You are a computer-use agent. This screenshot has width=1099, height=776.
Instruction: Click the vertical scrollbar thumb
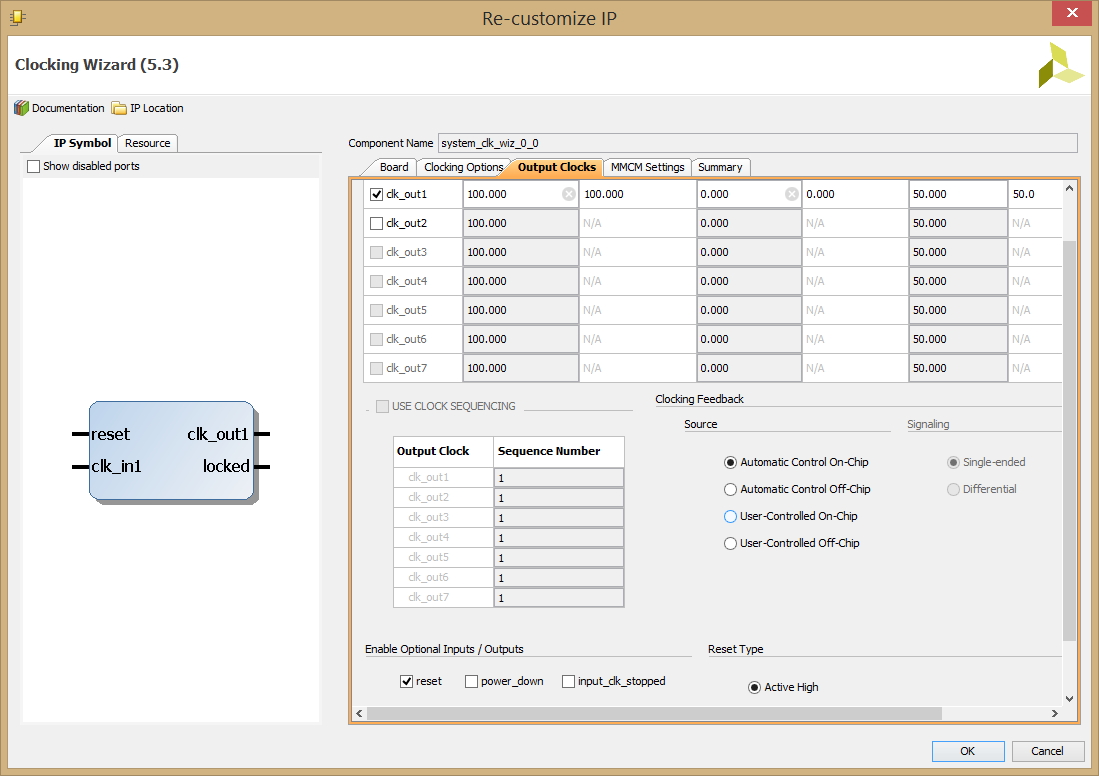(1069, 441)
